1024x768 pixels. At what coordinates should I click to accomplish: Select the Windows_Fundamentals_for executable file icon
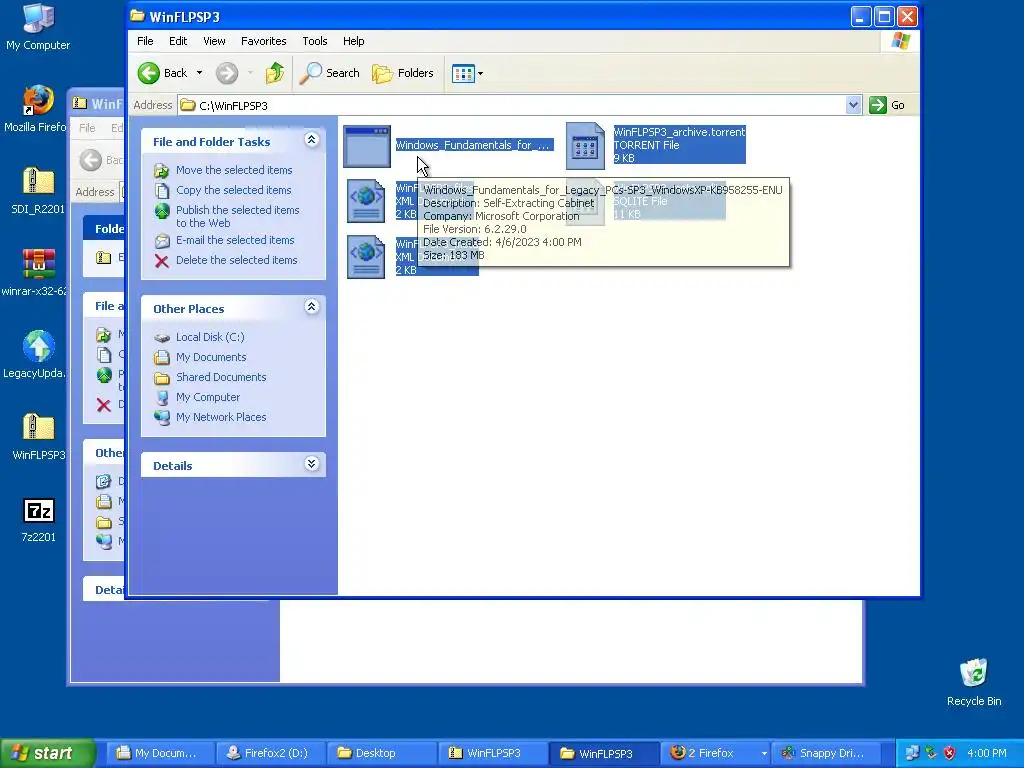[367, 146]
